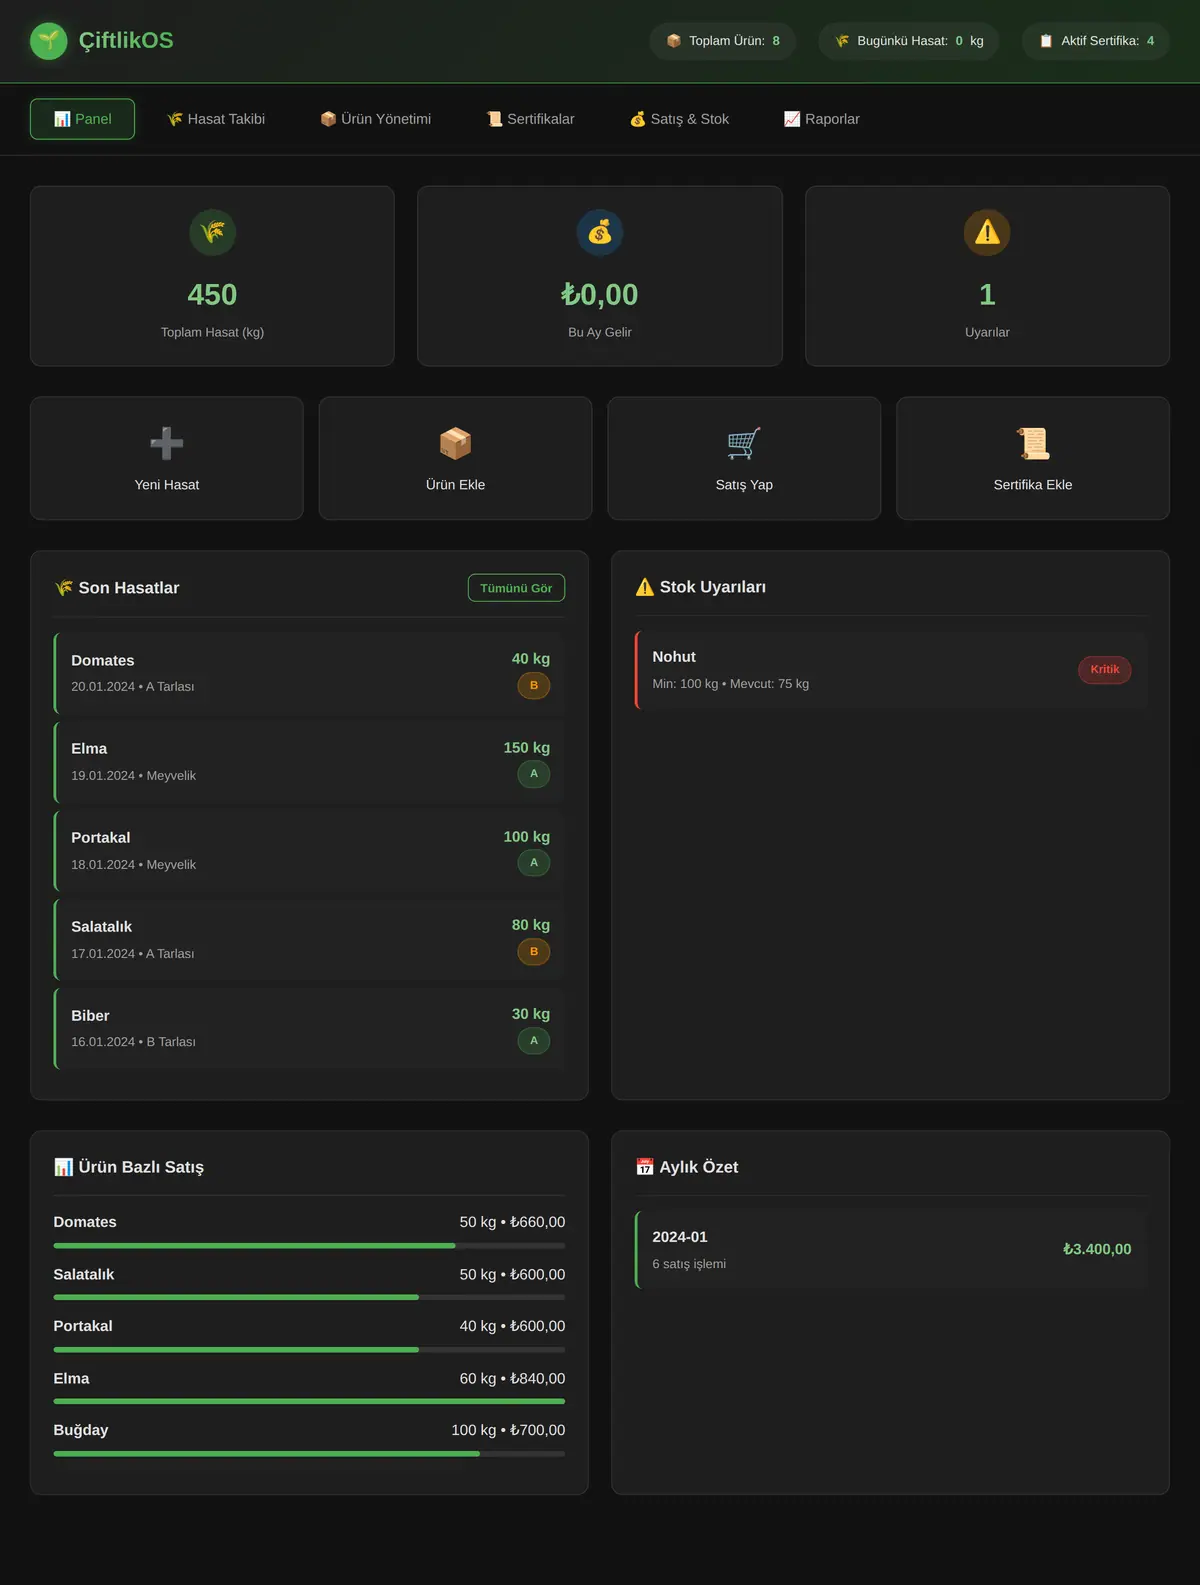The image size is (1200, 1585).
Task: Click the Buğday sales progress bar
Action: [309, 1454]
